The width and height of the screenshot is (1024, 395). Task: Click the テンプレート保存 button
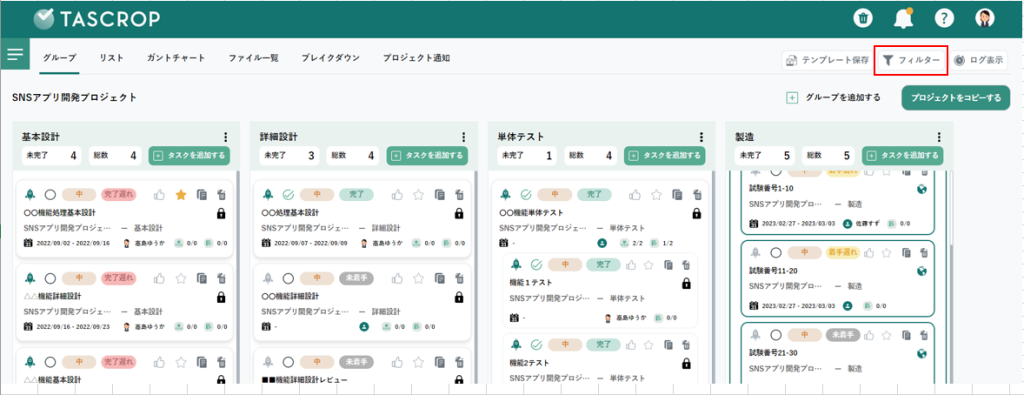click(827, 61)
